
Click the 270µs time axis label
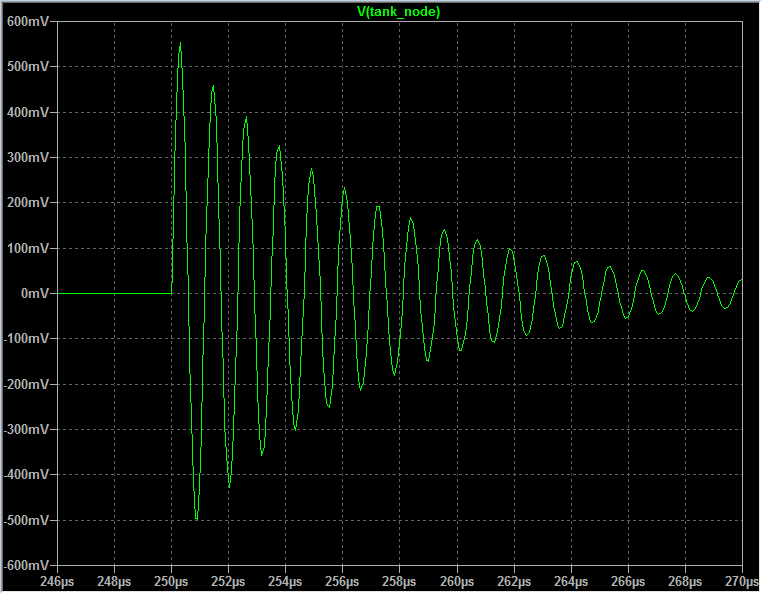[x=742, y=581]
